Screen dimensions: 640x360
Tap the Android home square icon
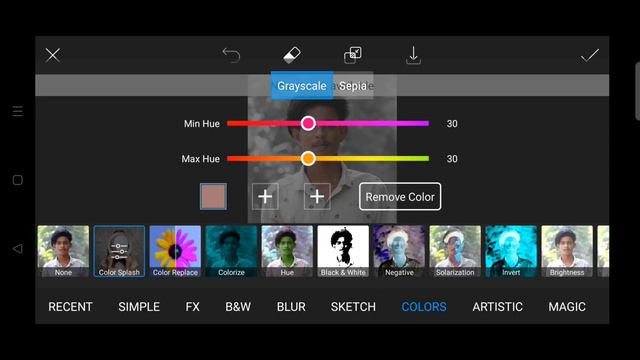coord(18,180)
